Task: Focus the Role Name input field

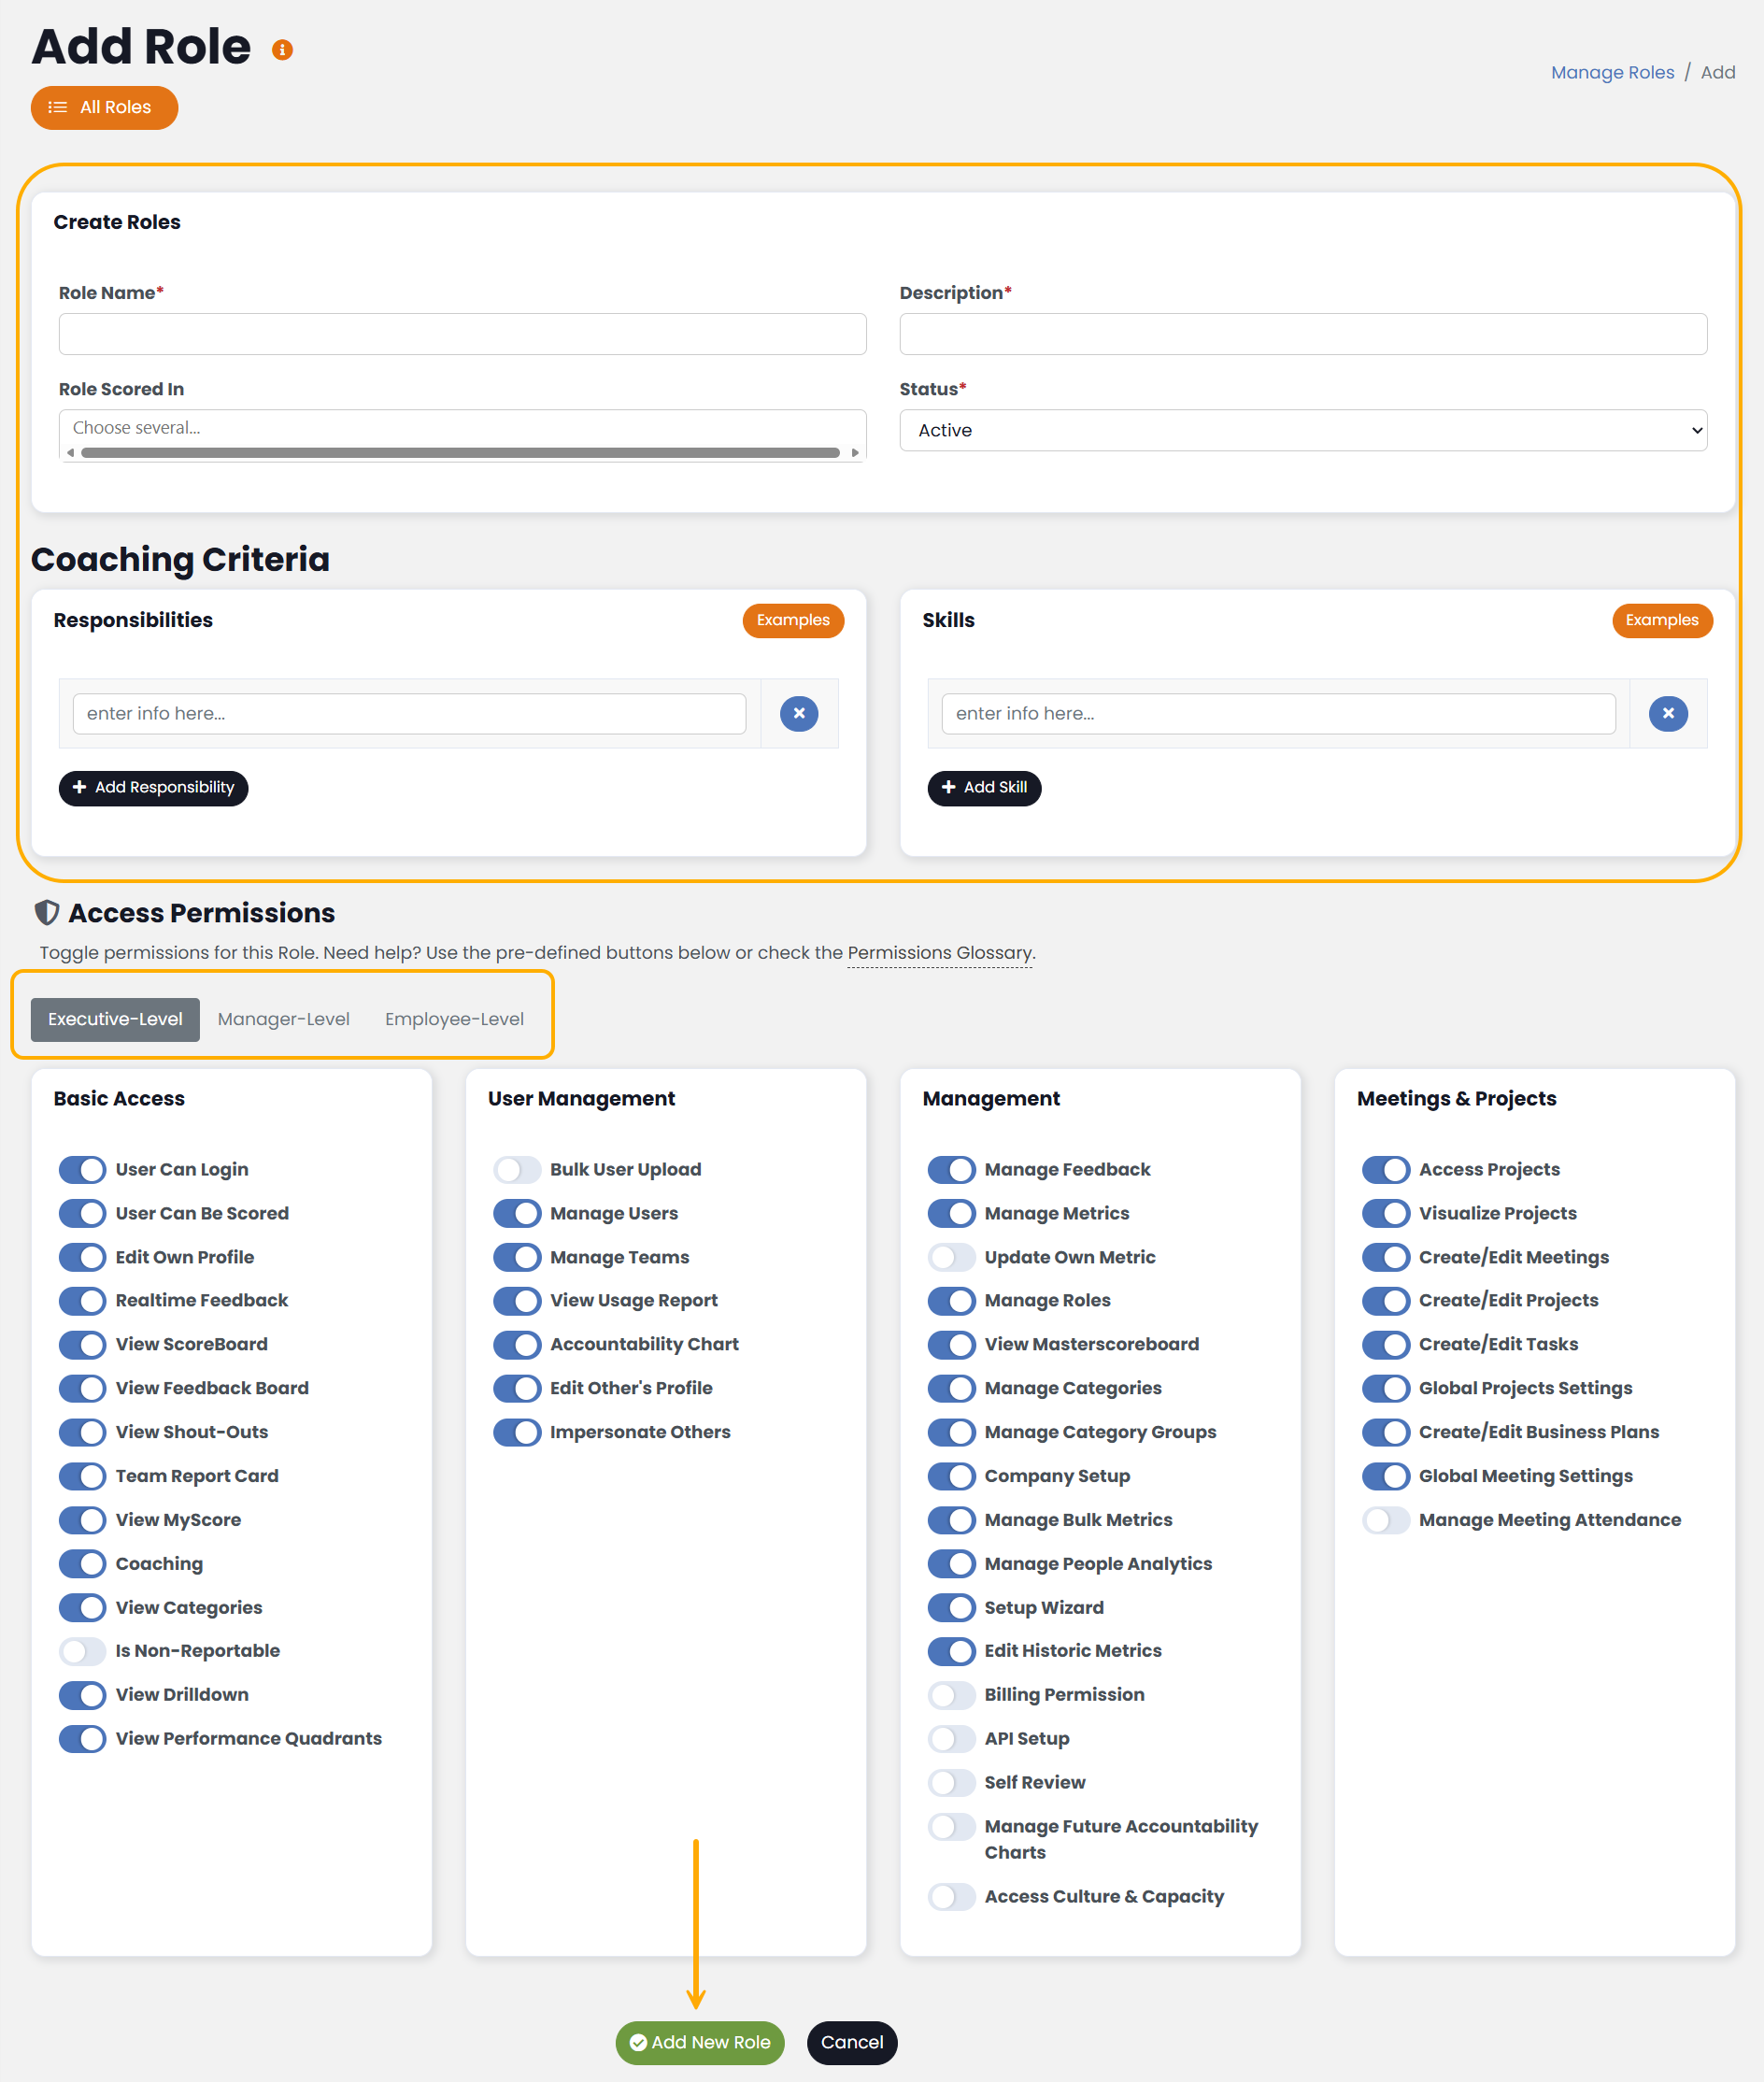Action: pyautogui.click(x=462, y=334)
